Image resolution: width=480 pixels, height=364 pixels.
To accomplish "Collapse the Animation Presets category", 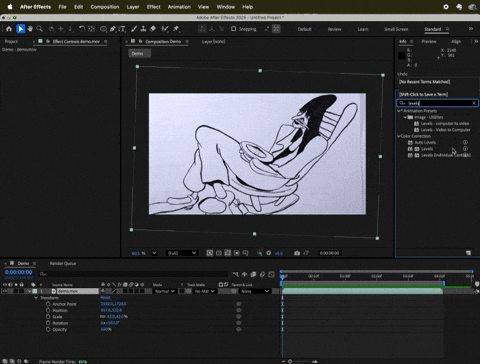I will pyautogui.click(x=399, y=111).
